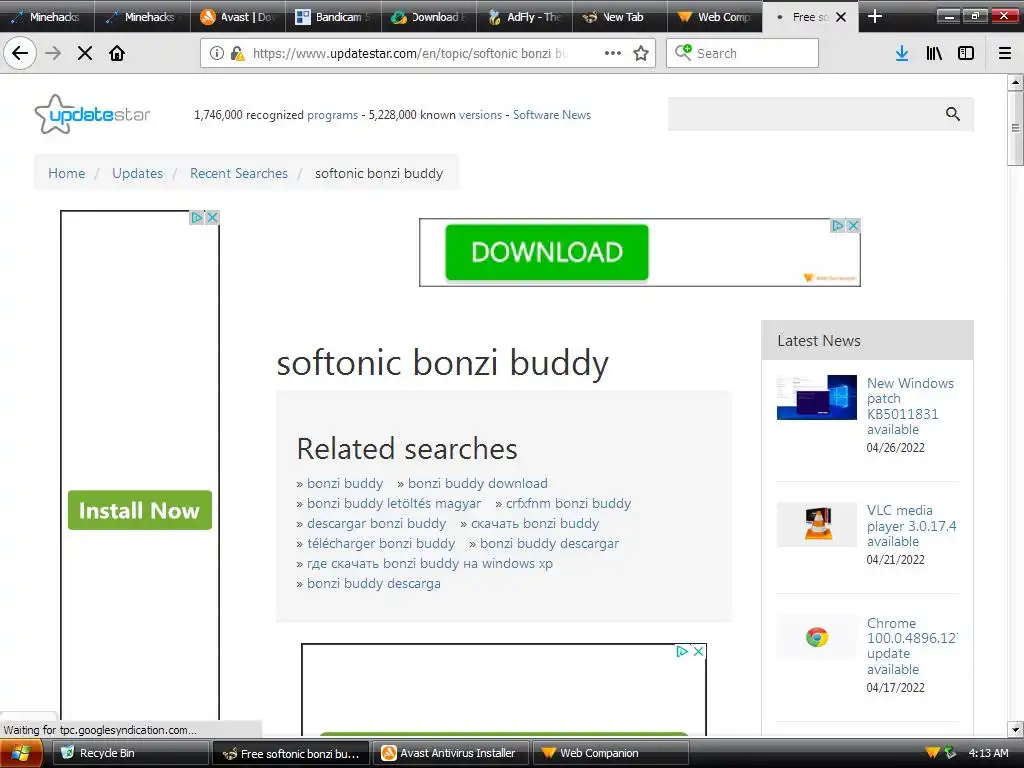This screenshot has height=768, width=1024.
Task: Open the Software News link
Action: click(552, 115)
